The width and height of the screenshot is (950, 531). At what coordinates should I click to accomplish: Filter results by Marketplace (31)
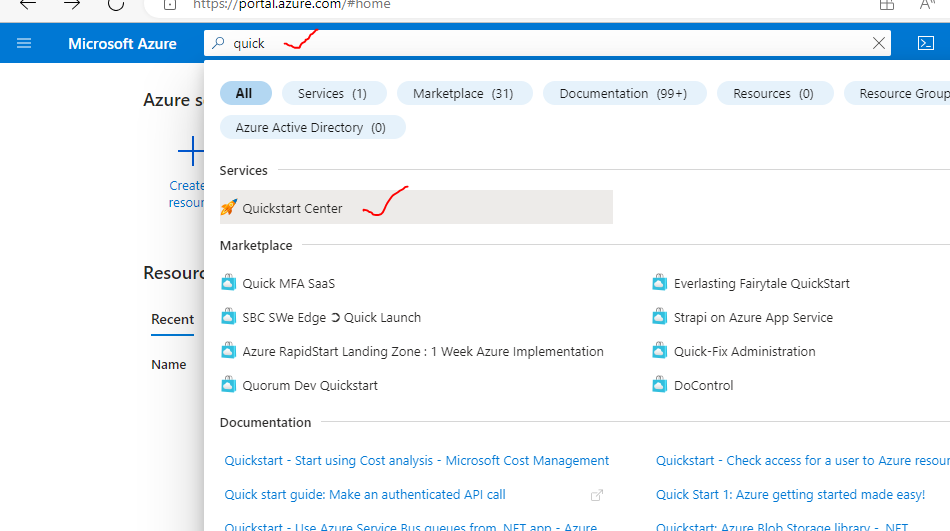pos(463,93)
